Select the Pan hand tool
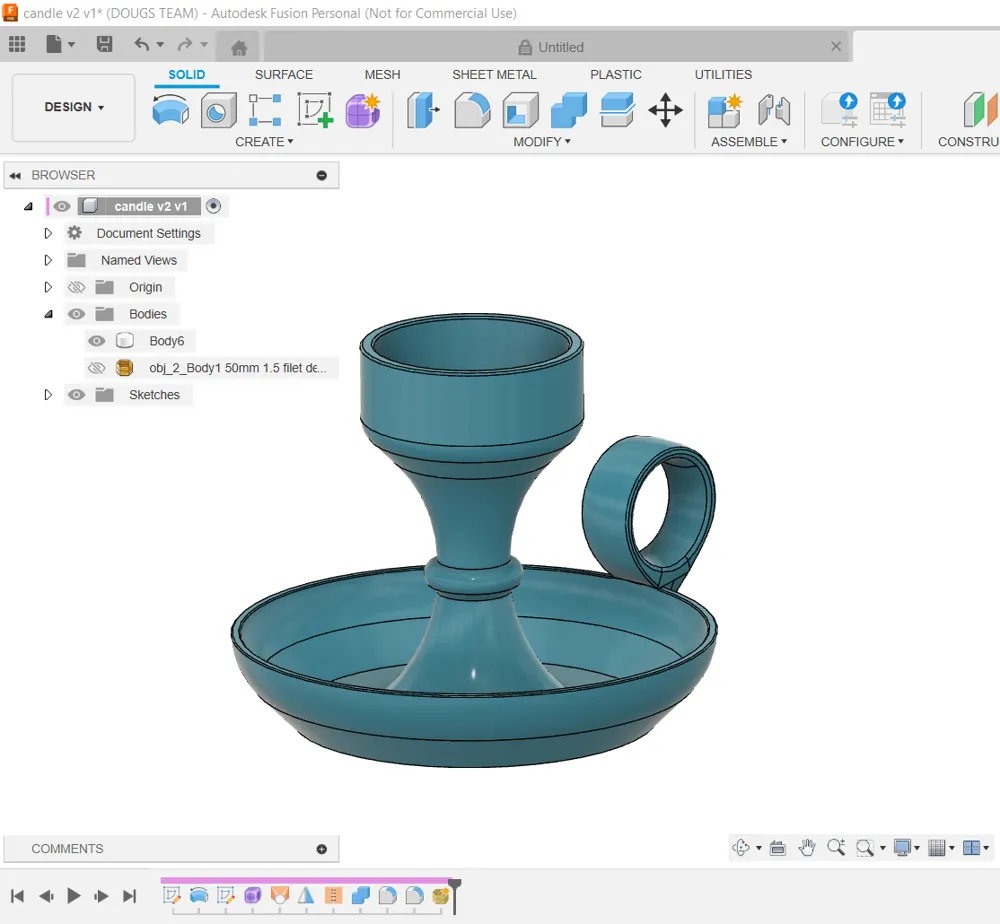The image size is (1000, 924). coord(807,847)
